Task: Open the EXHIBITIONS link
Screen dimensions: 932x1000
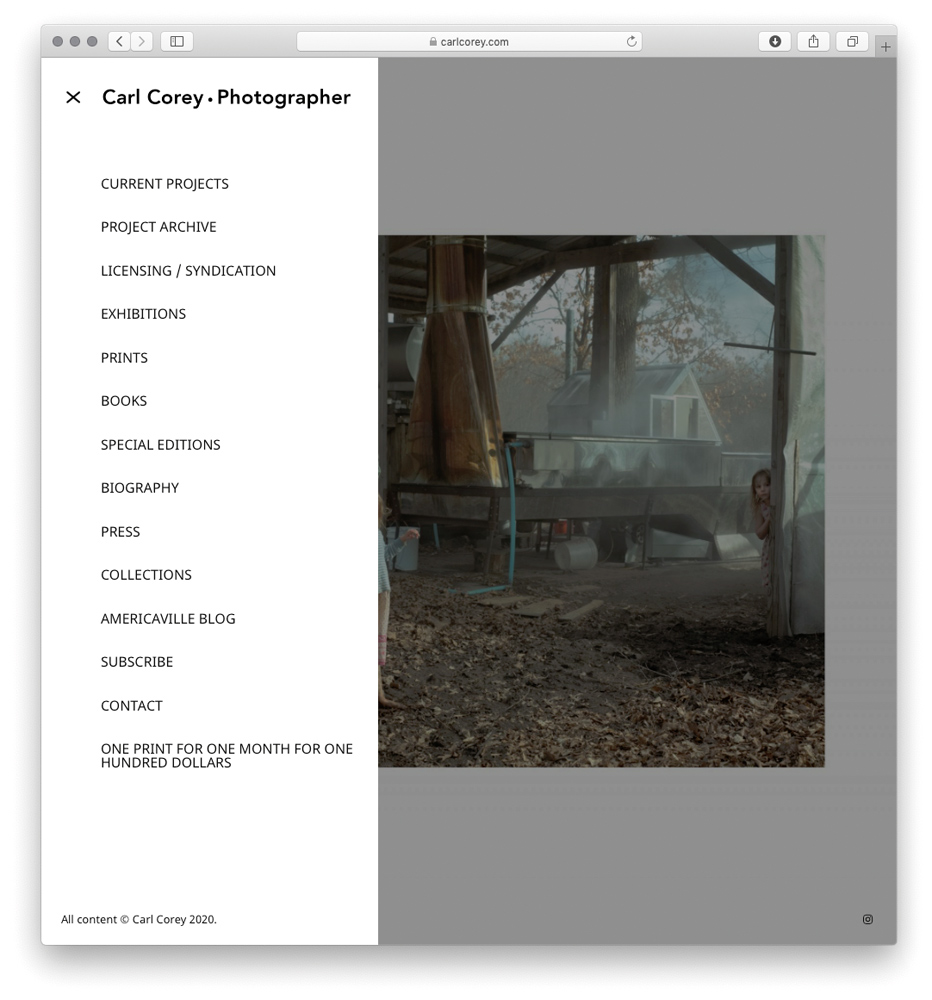Action: point(143,314)
